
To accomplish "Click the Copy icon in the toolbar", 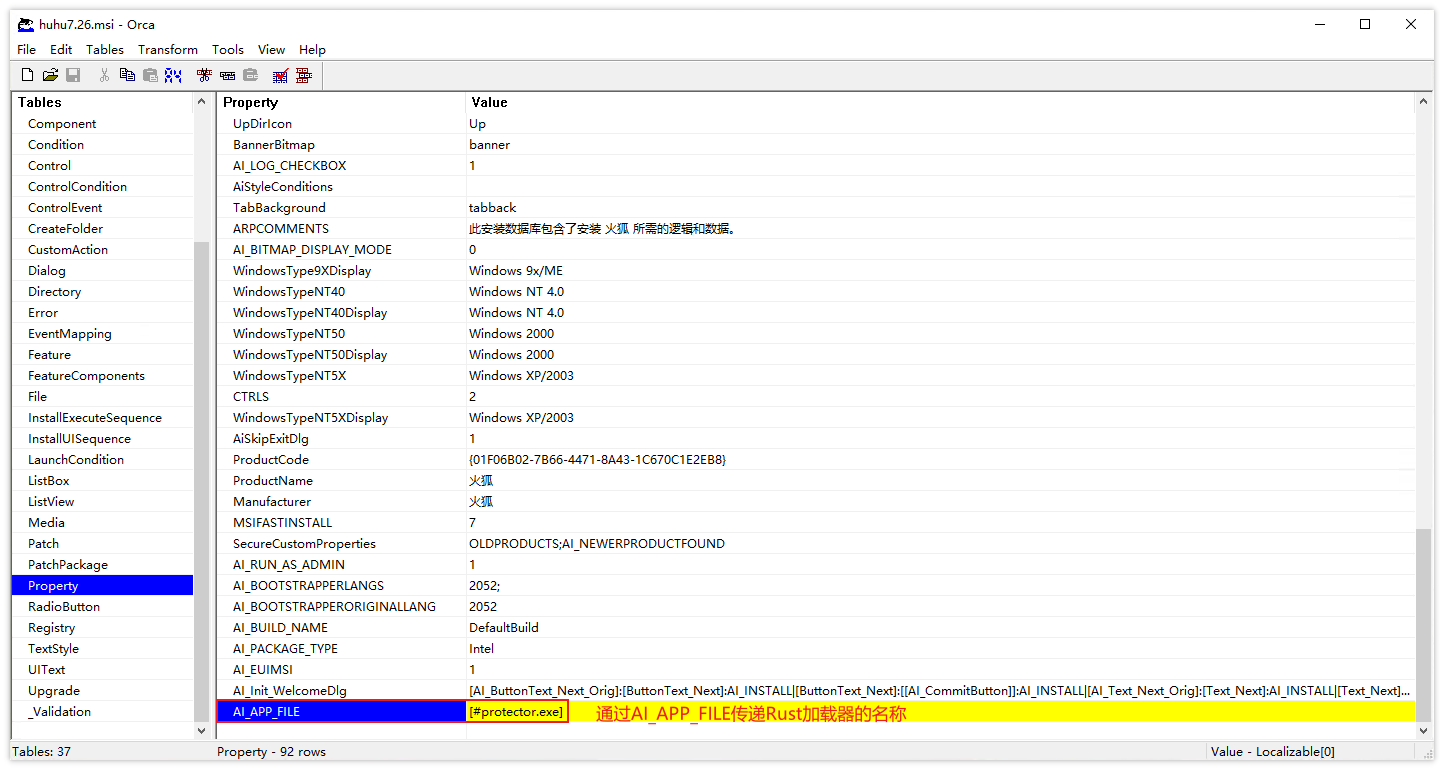I will point(127,75).
